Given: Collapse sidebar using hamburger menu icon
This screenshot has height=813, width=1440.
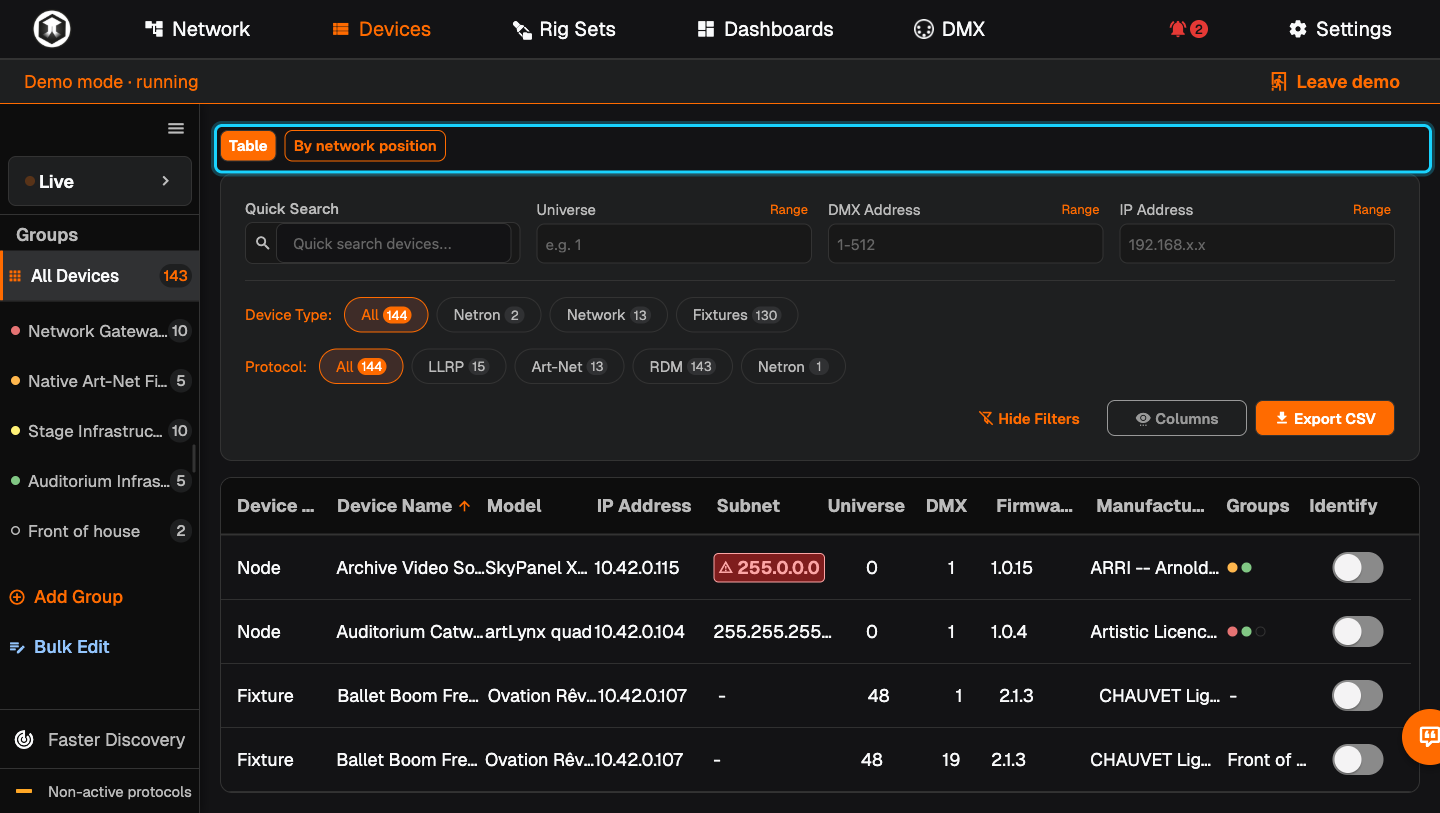Looking at the screenshot, I should 176,128.
